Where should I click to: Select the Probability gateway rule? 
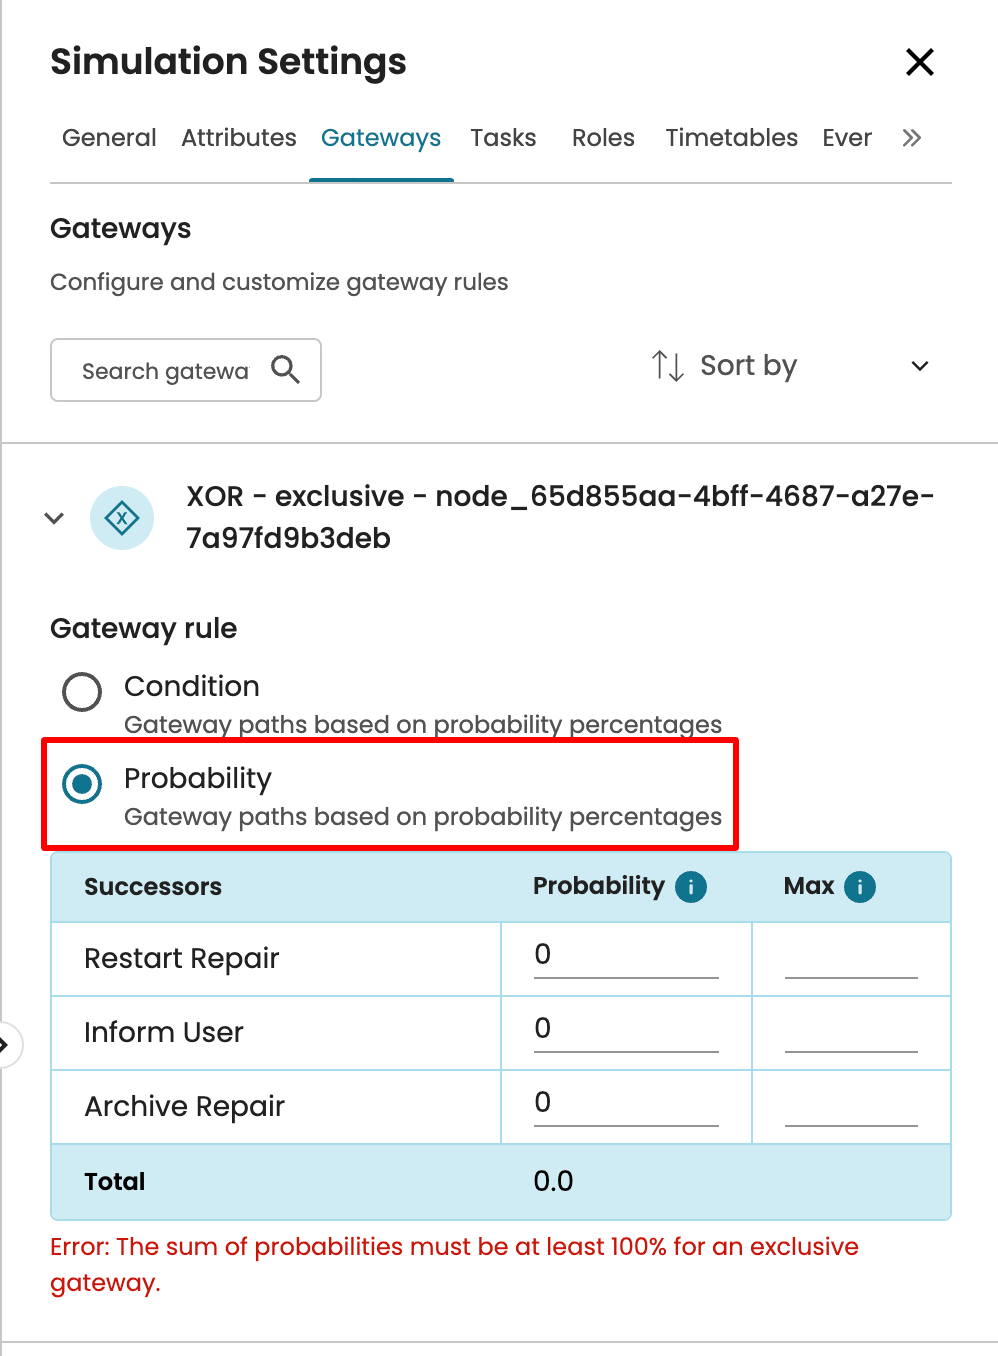click(x=82, y=784)
